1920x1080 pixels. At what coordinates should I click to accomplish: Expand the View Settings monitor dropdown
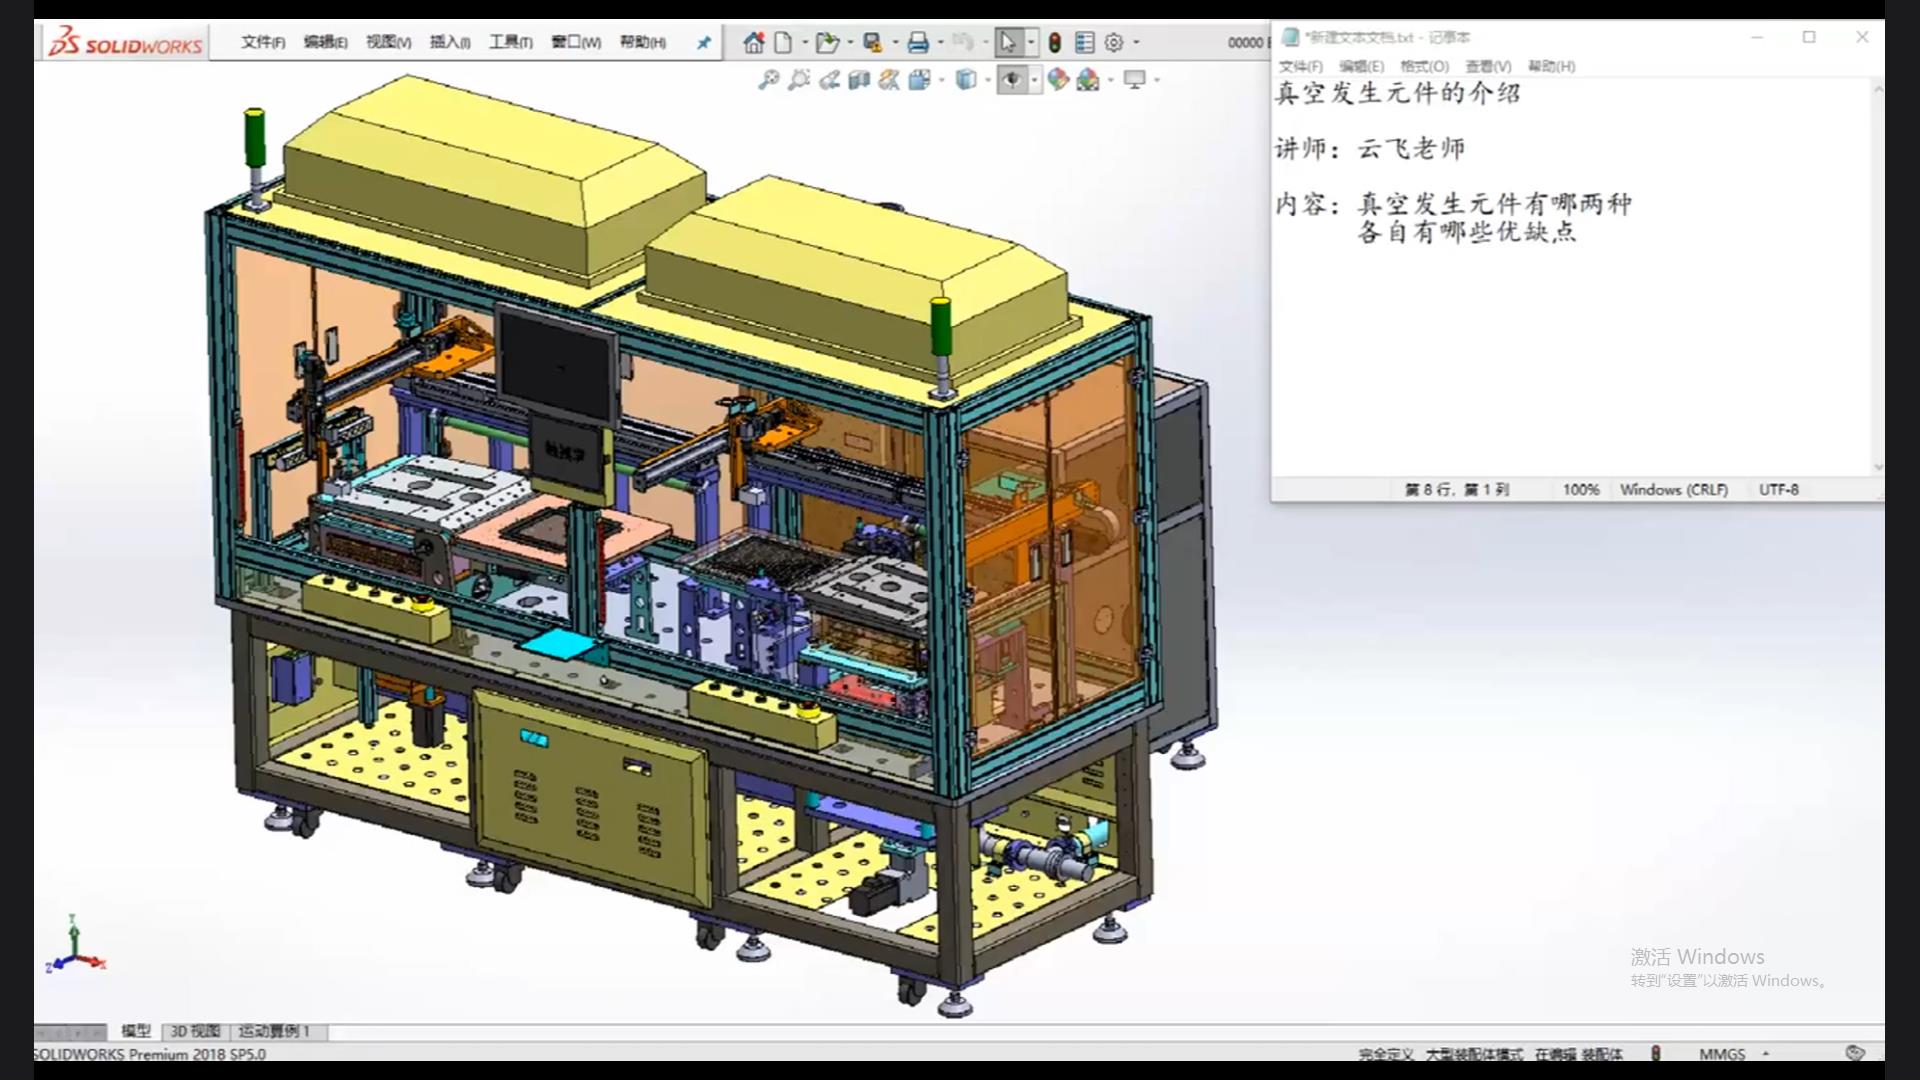1157,80
